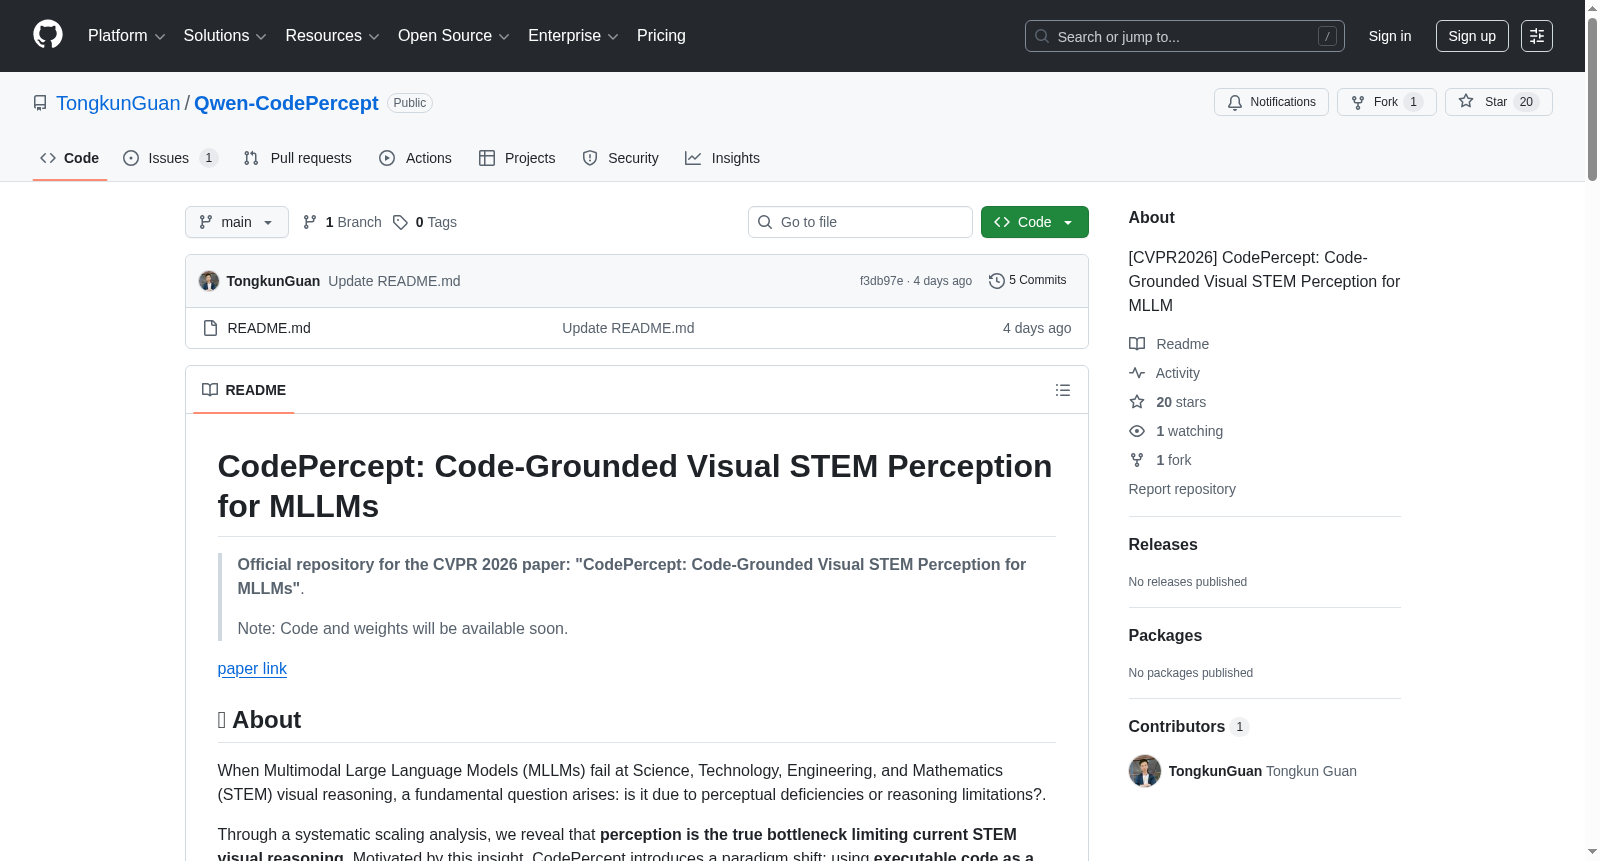1600x861 pixels.
Task: Open the command palette icon in header
Action: [1537, 36]
